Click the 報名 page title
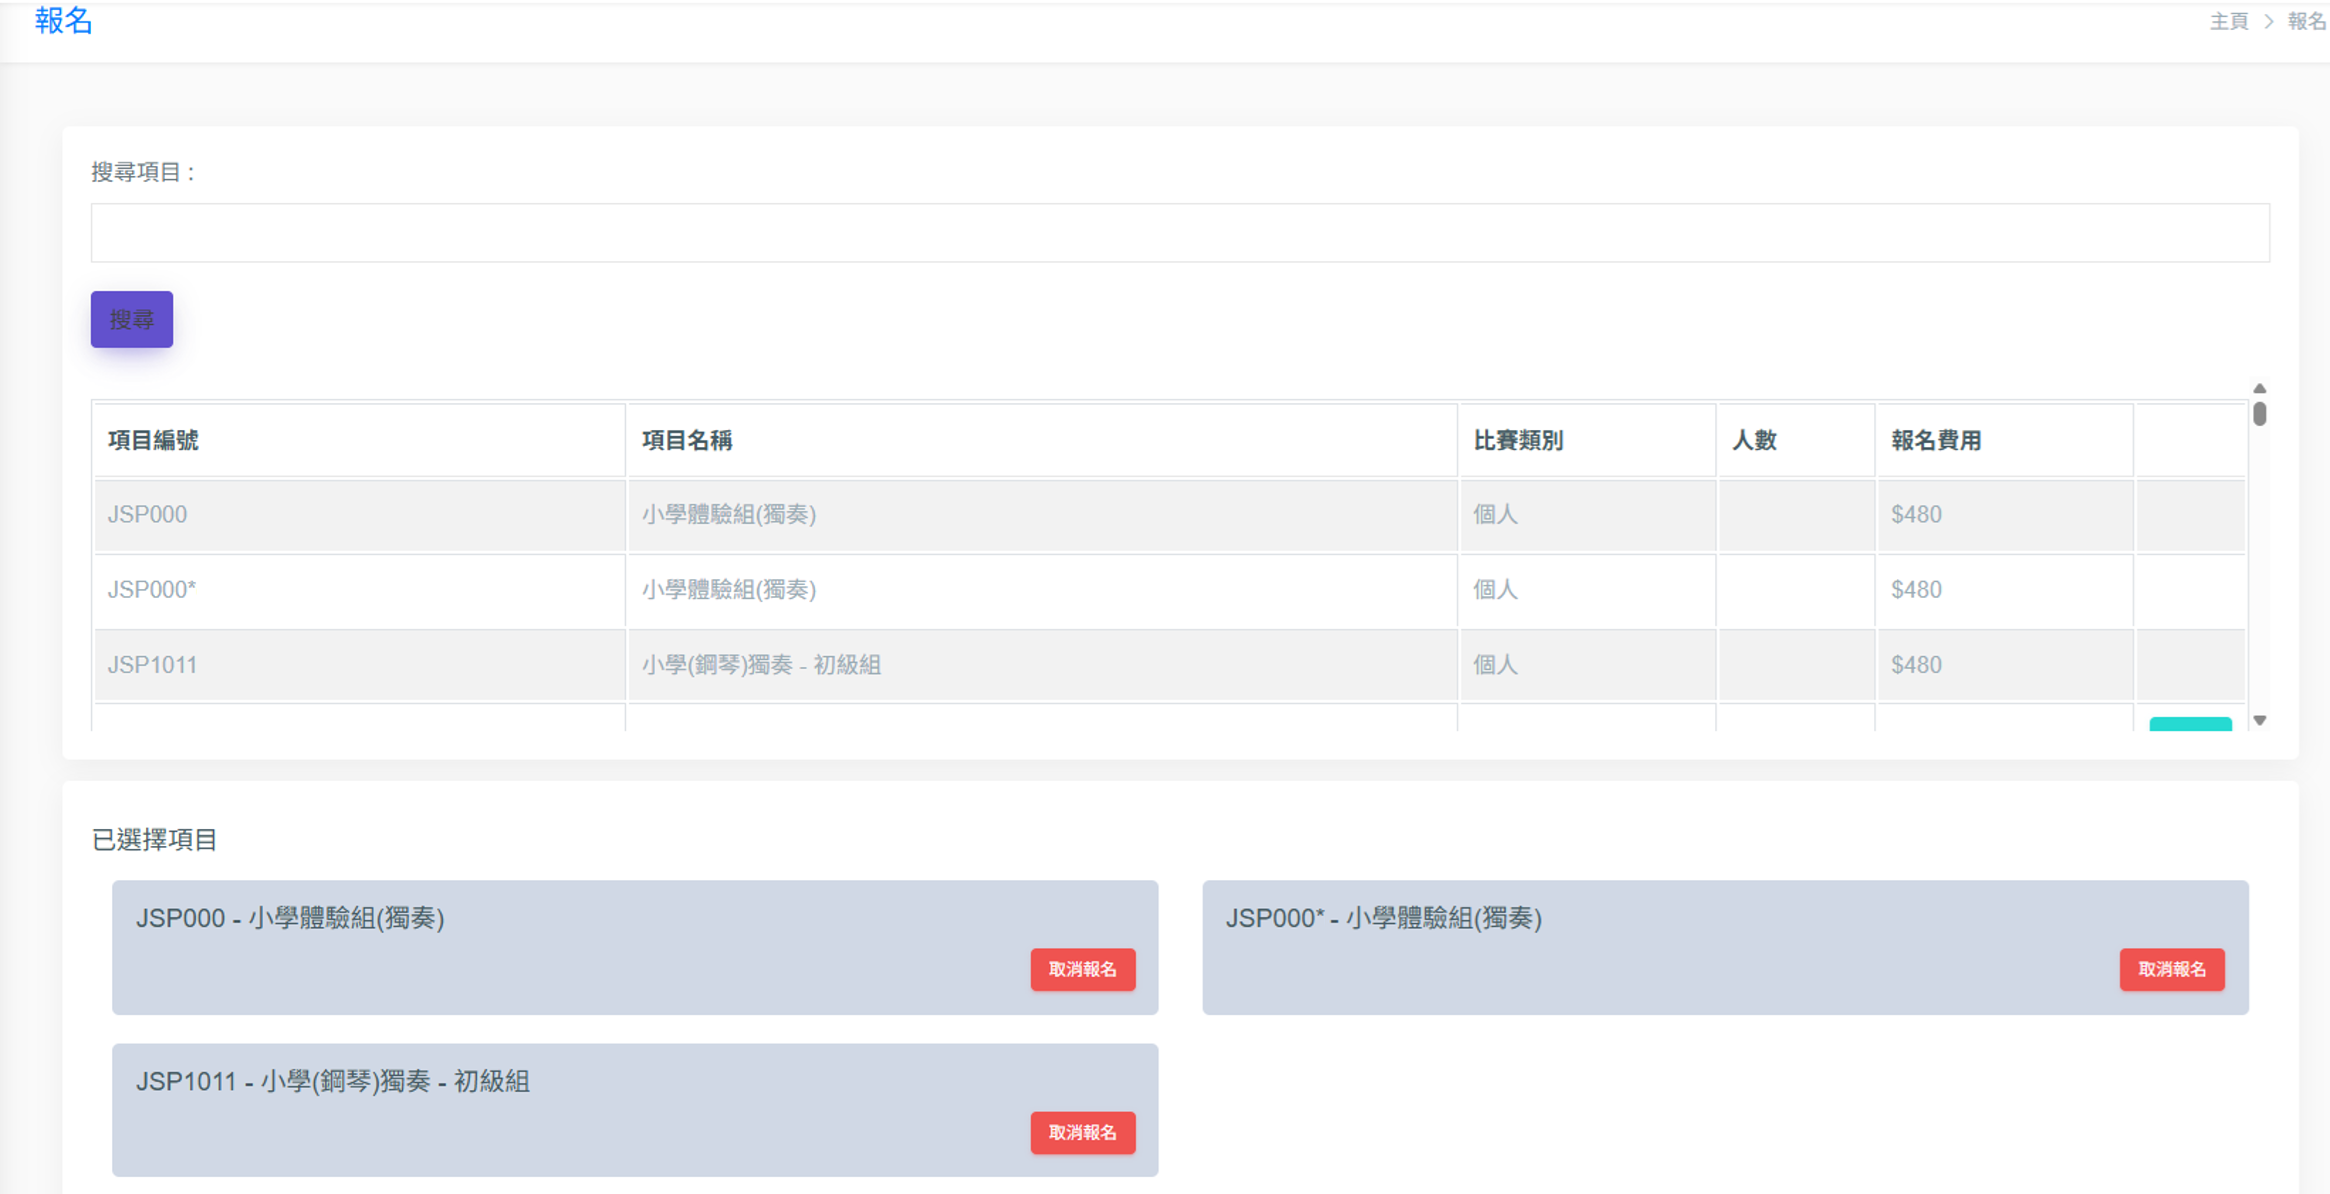The width and height of the screenshot is (2330, 1194). (63, 20)
